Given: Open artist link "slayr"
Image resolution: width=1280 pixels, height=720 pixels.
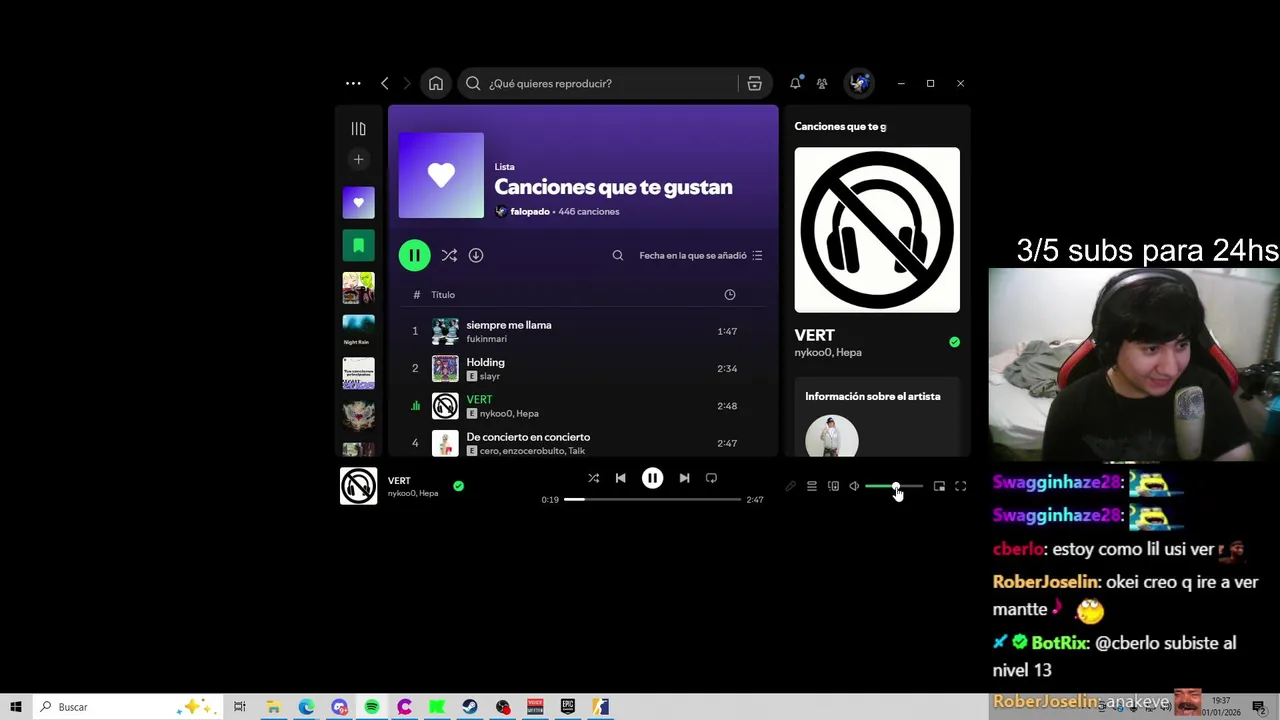Looking at the screenshot, I should (x=490, y=377).
